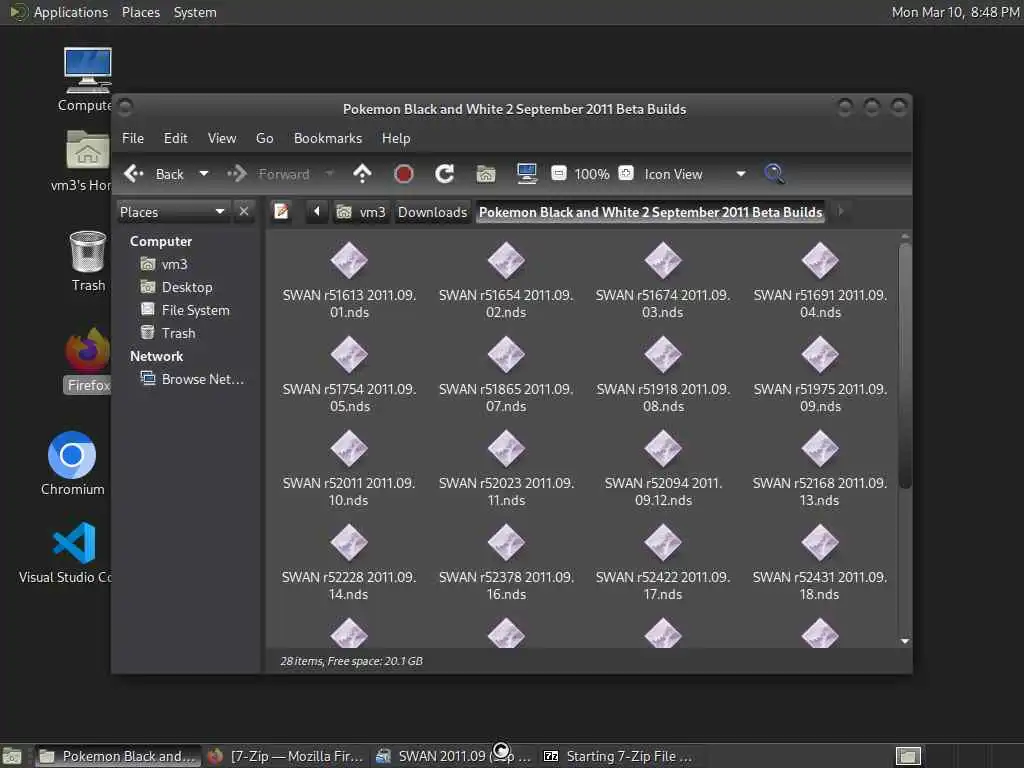1024x768 pixels.
Task: Select SWAN r52378 2011.09.16.nds file icon
Action: tap(506, 543)
